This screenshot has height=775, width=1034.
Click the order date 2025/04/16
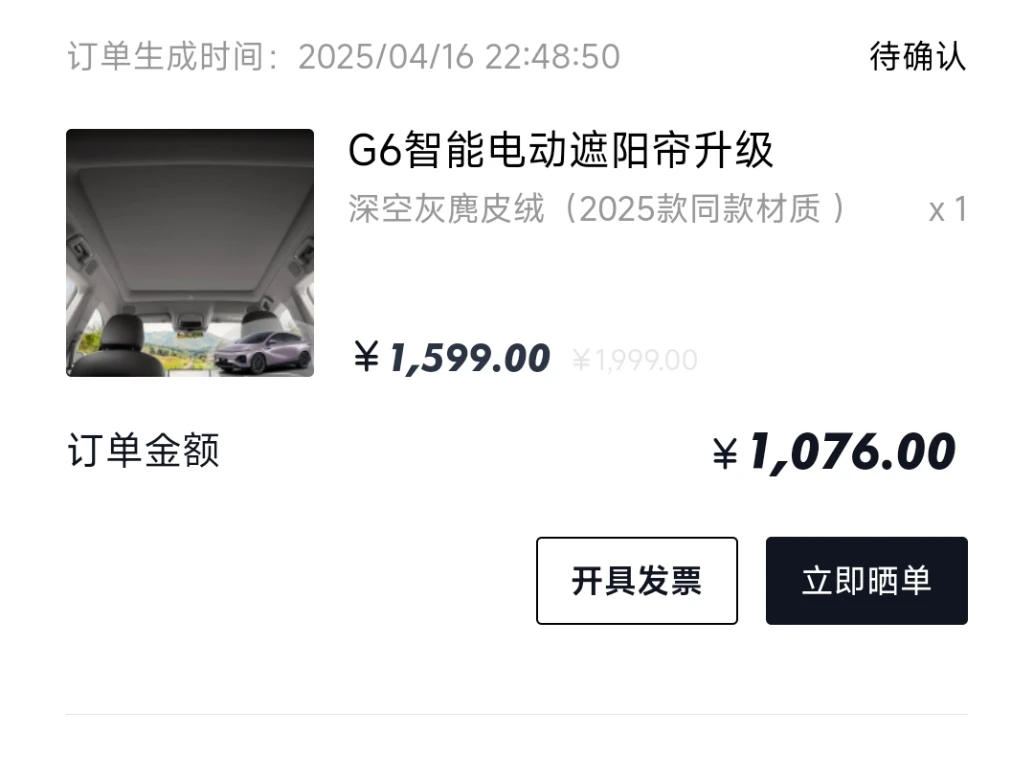386,57
